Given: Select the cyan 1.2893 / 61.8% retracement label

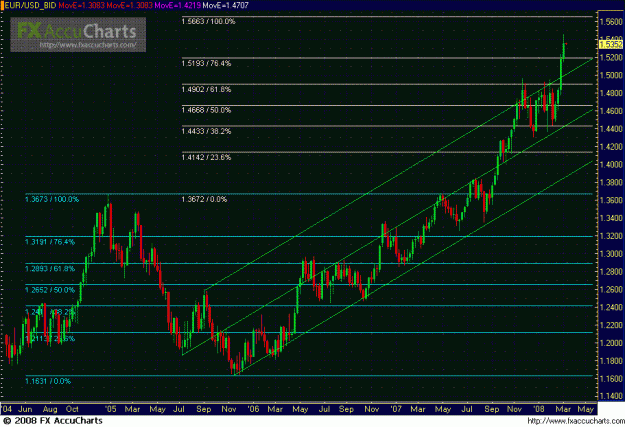Looking at the screenshot, I should tap(50, 269).
